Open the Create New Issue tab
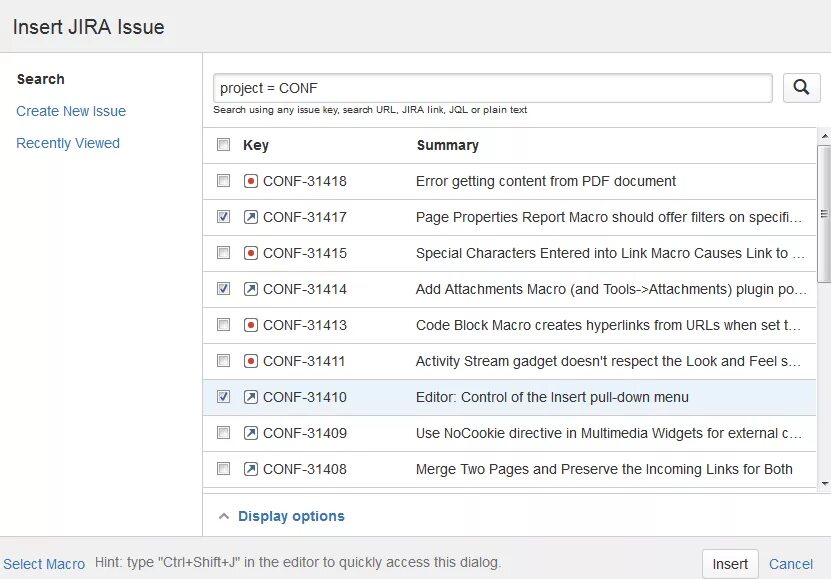The height and width of the screenshot is (579, 831). pyautogui.click(x=71, y=111)
